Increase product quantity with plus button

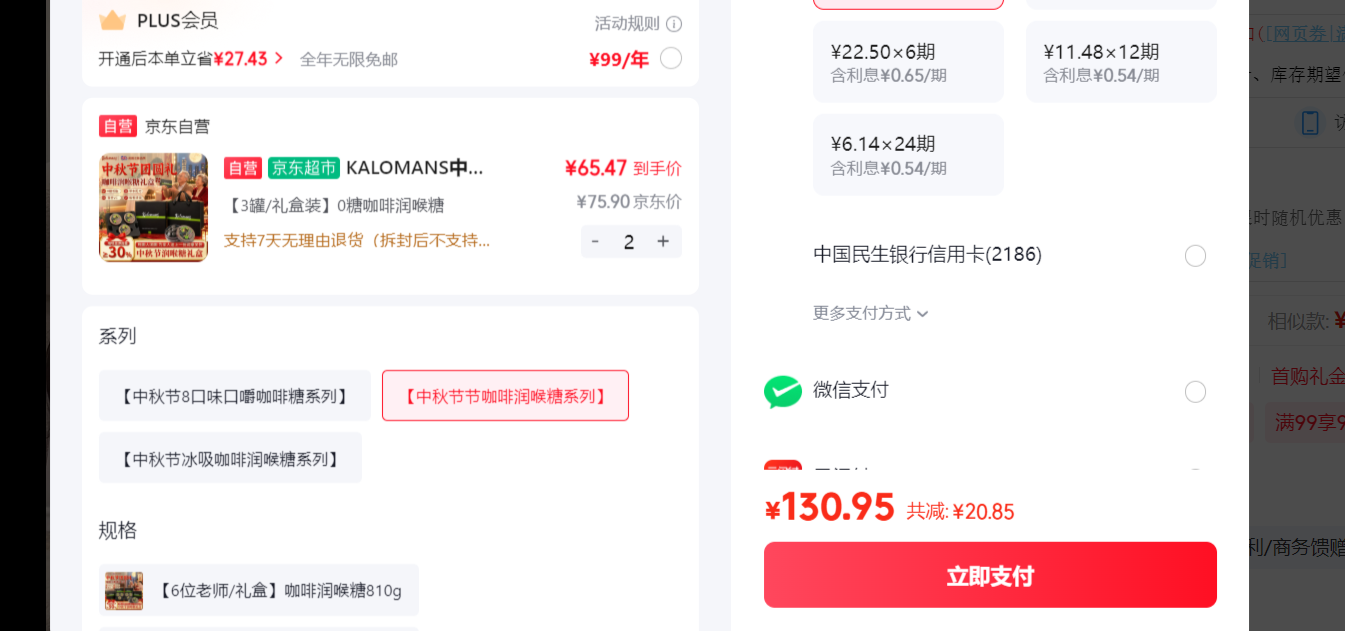(663, 242)
